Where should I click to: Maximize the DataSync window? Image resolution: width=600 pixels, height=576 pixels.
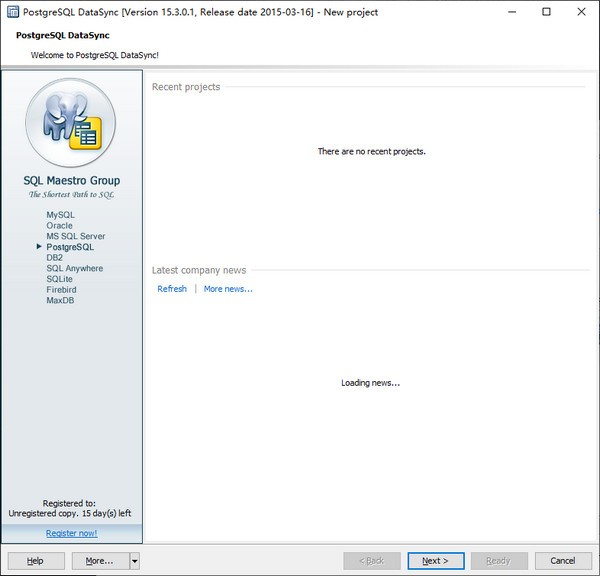(546, 12)
